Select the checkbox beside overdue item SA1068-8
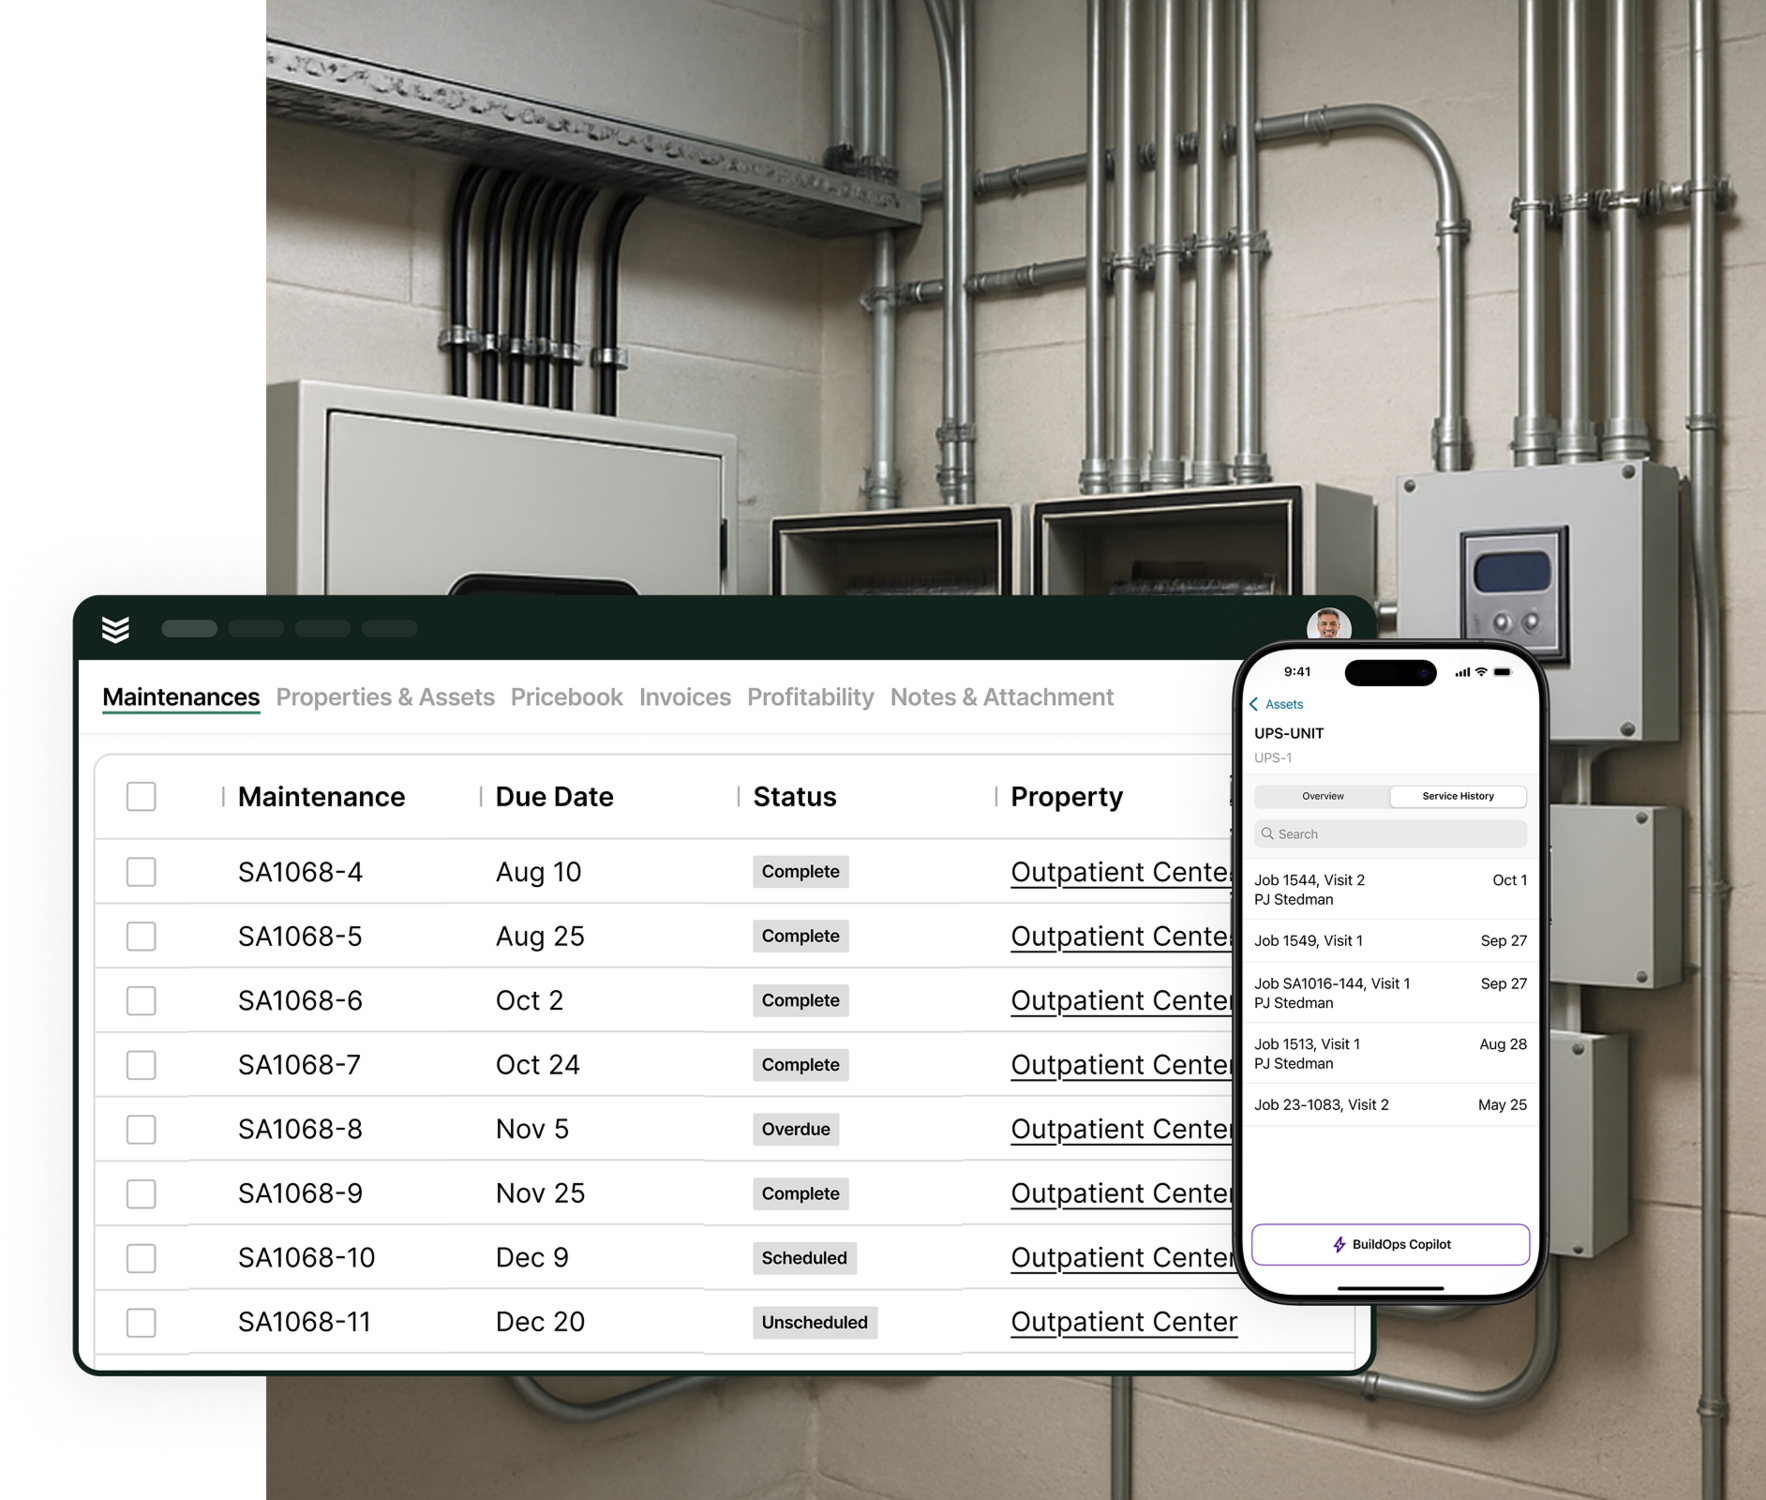1766x1500 pixels. 141,1129
